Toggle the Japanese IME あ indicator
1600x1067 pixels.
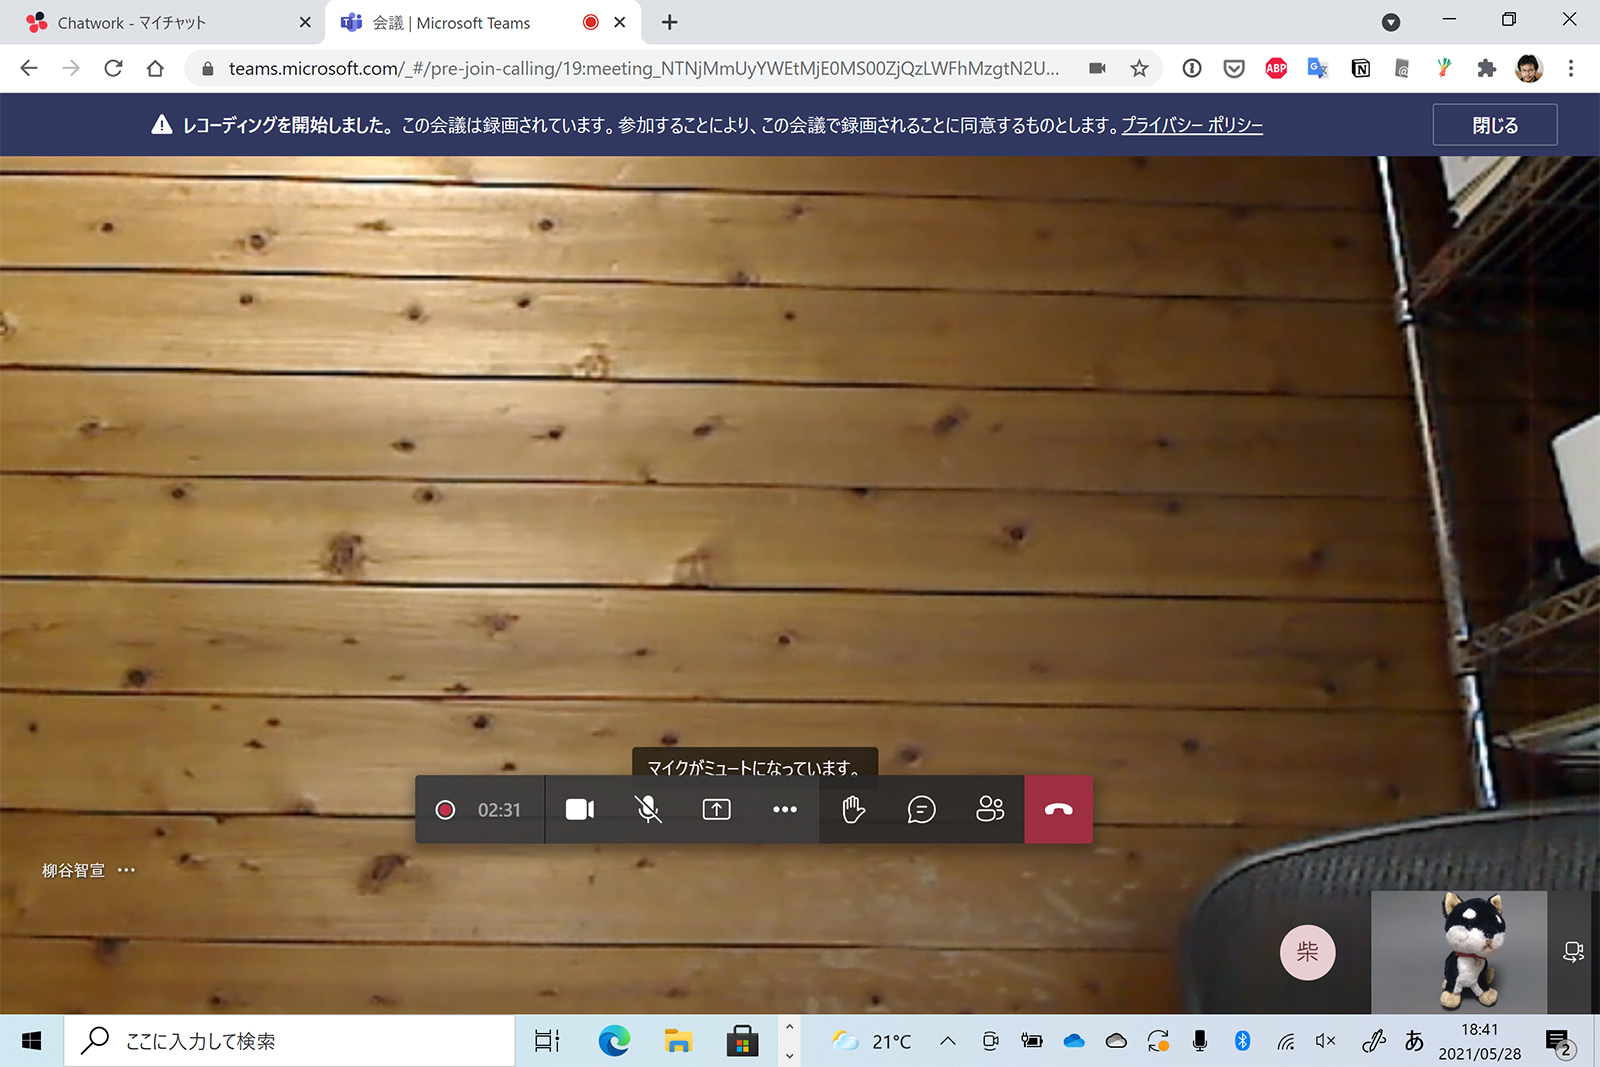click(x=1413, y=1041)
